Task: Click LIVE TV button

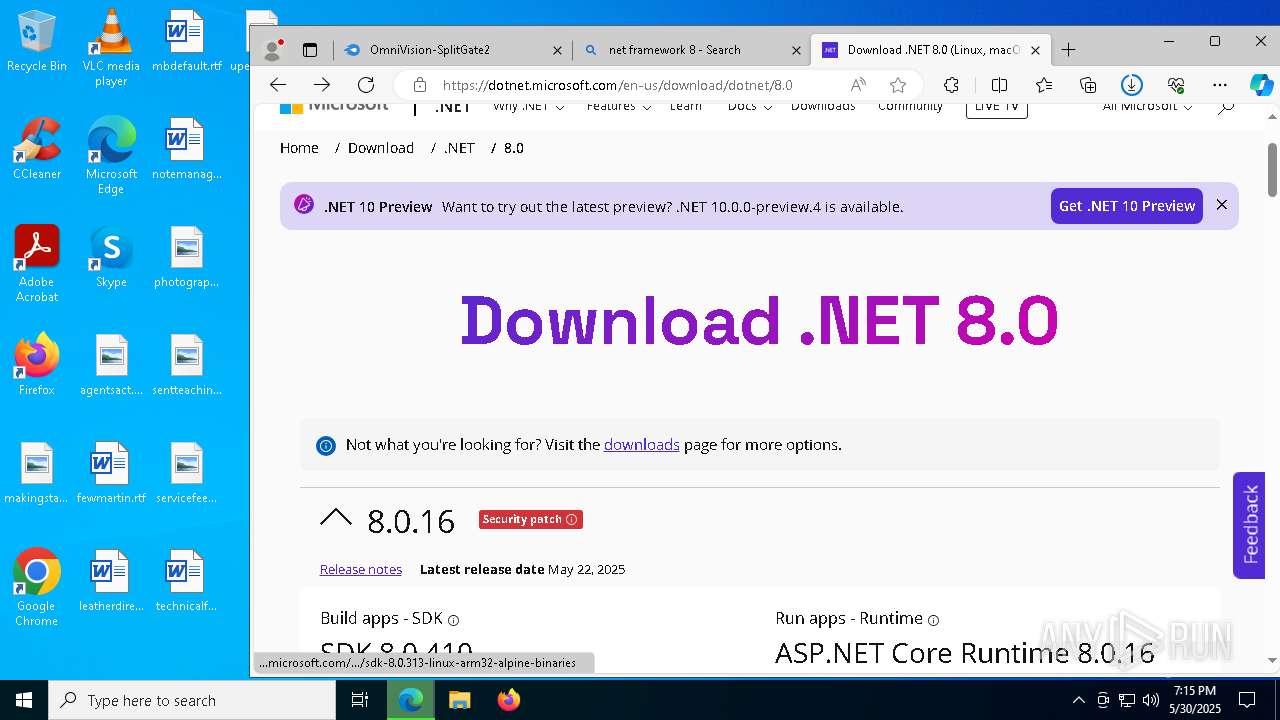Action: click(996, 108)
